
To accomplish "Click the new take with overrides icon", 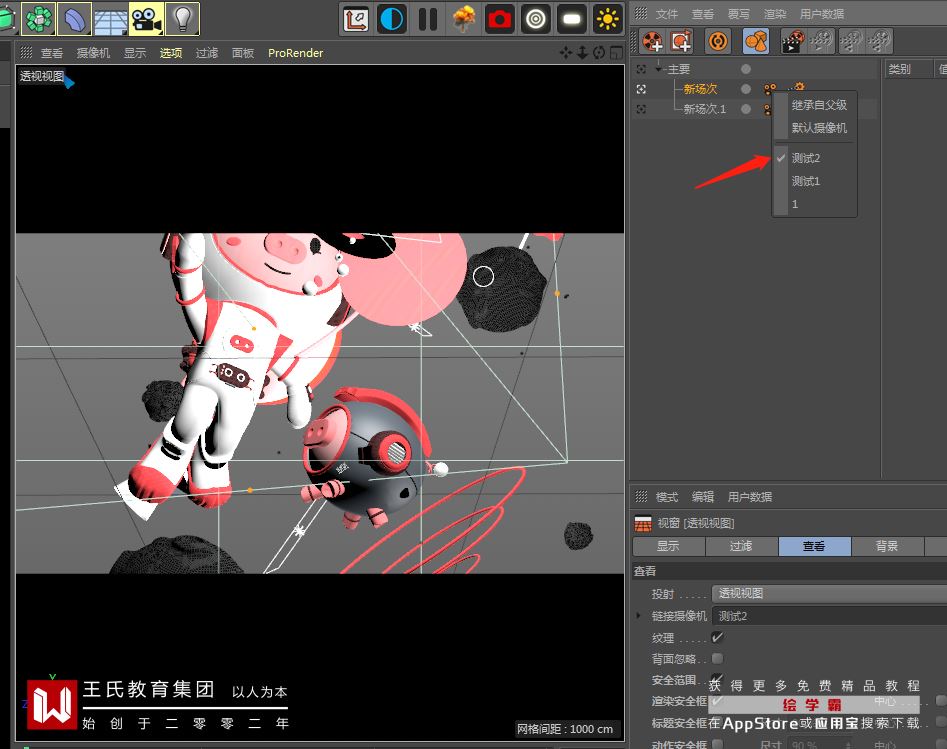I will 681,42.
